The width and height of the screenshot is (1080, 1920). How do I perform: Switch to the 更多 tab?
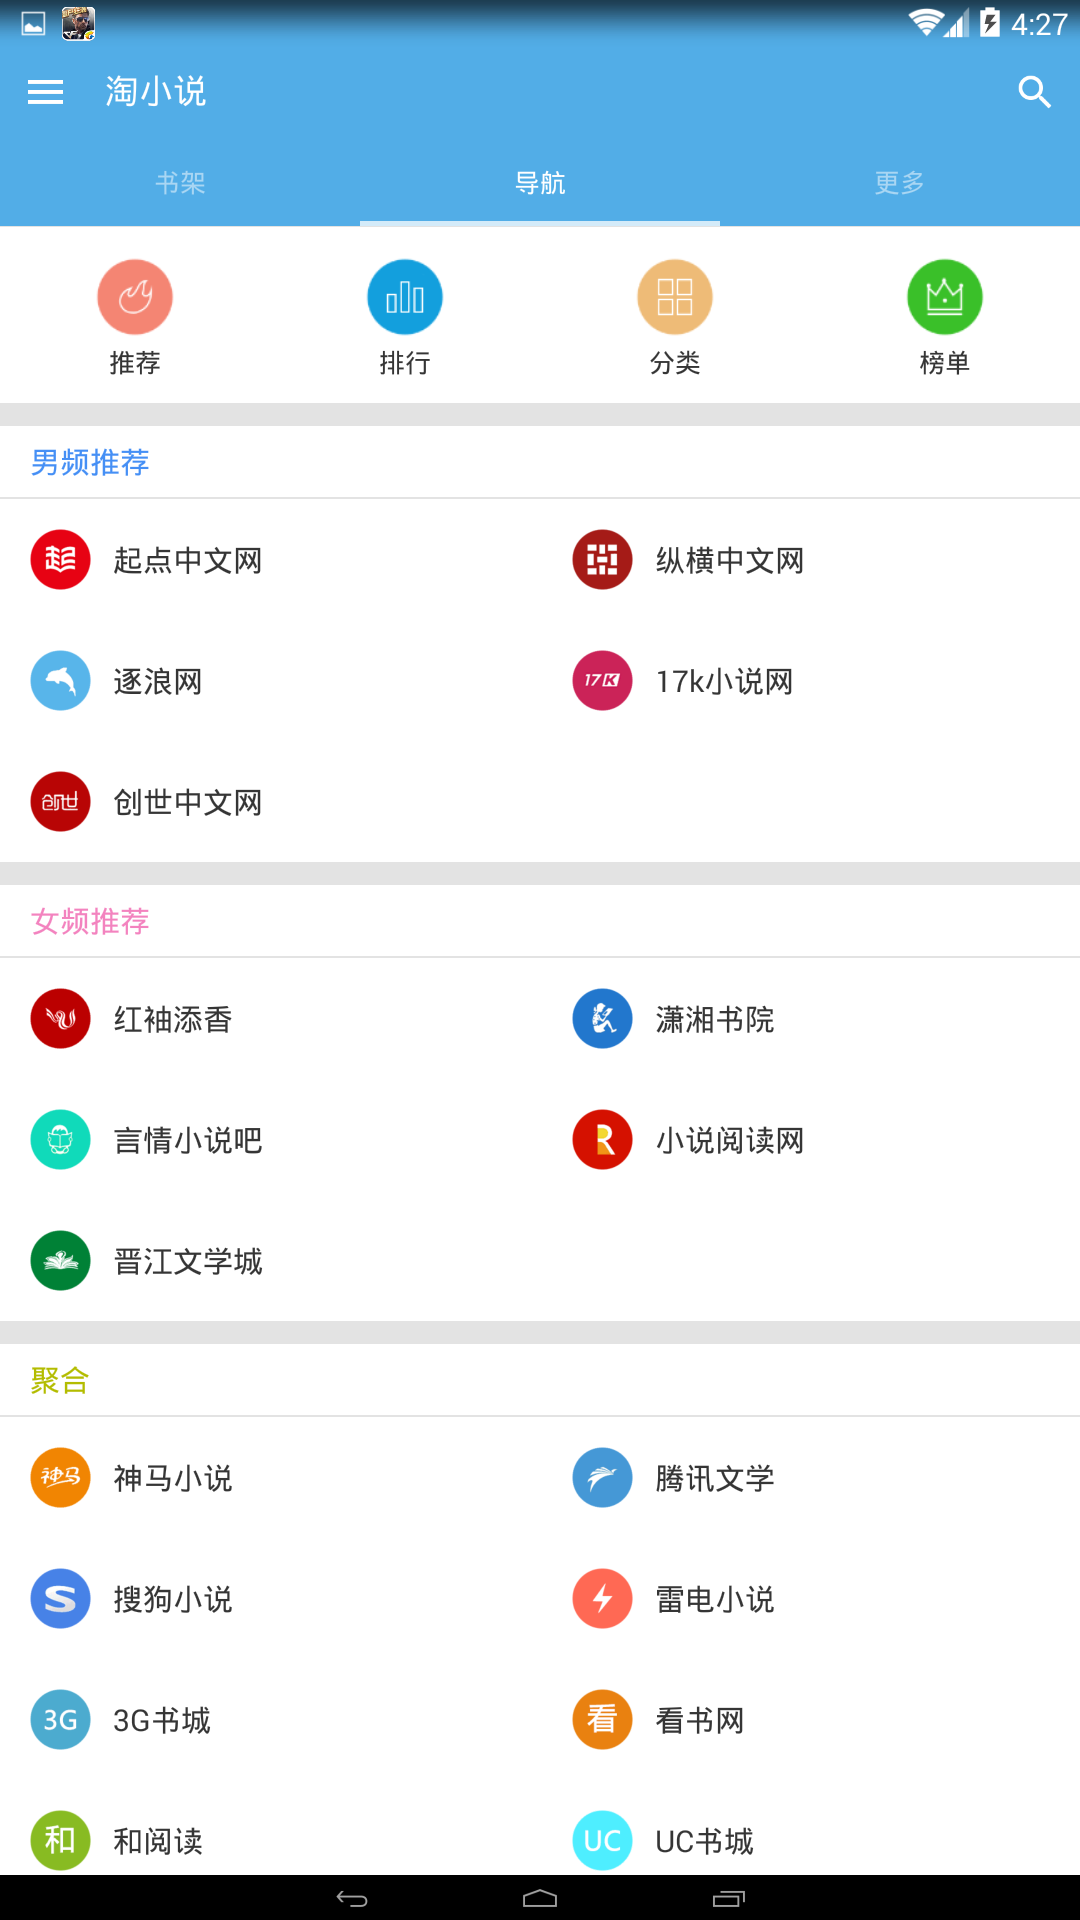point(899,183)
